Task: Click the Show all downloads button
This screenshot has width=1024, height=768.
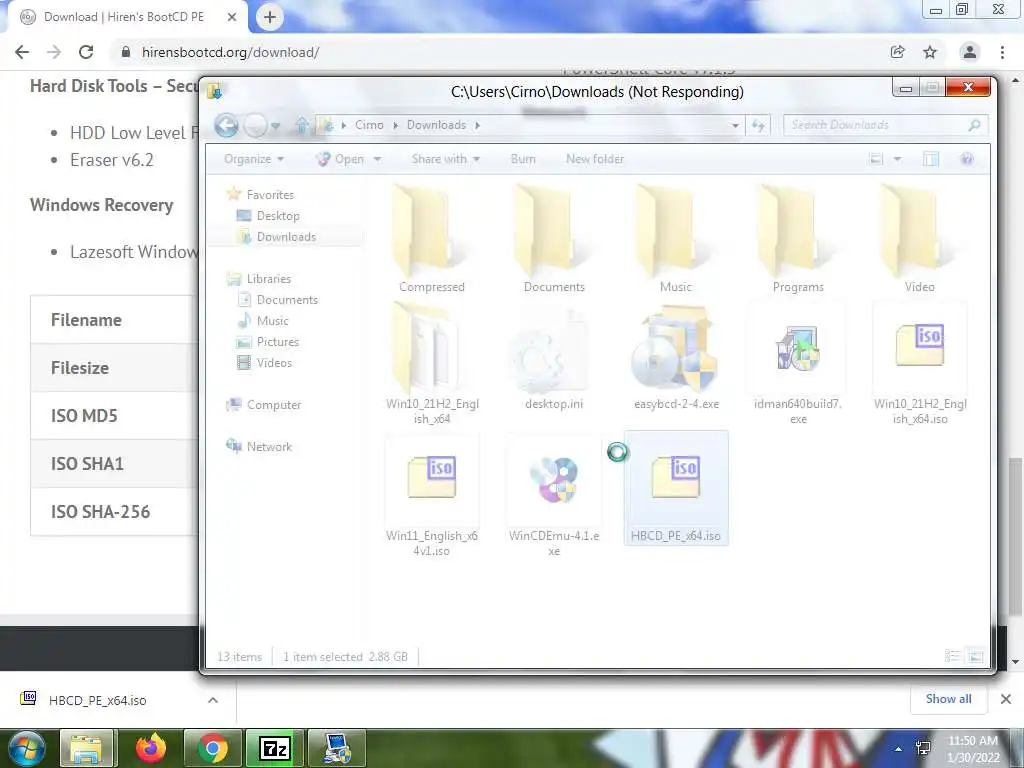Action: pyautogui.click(x=948, y=699)
